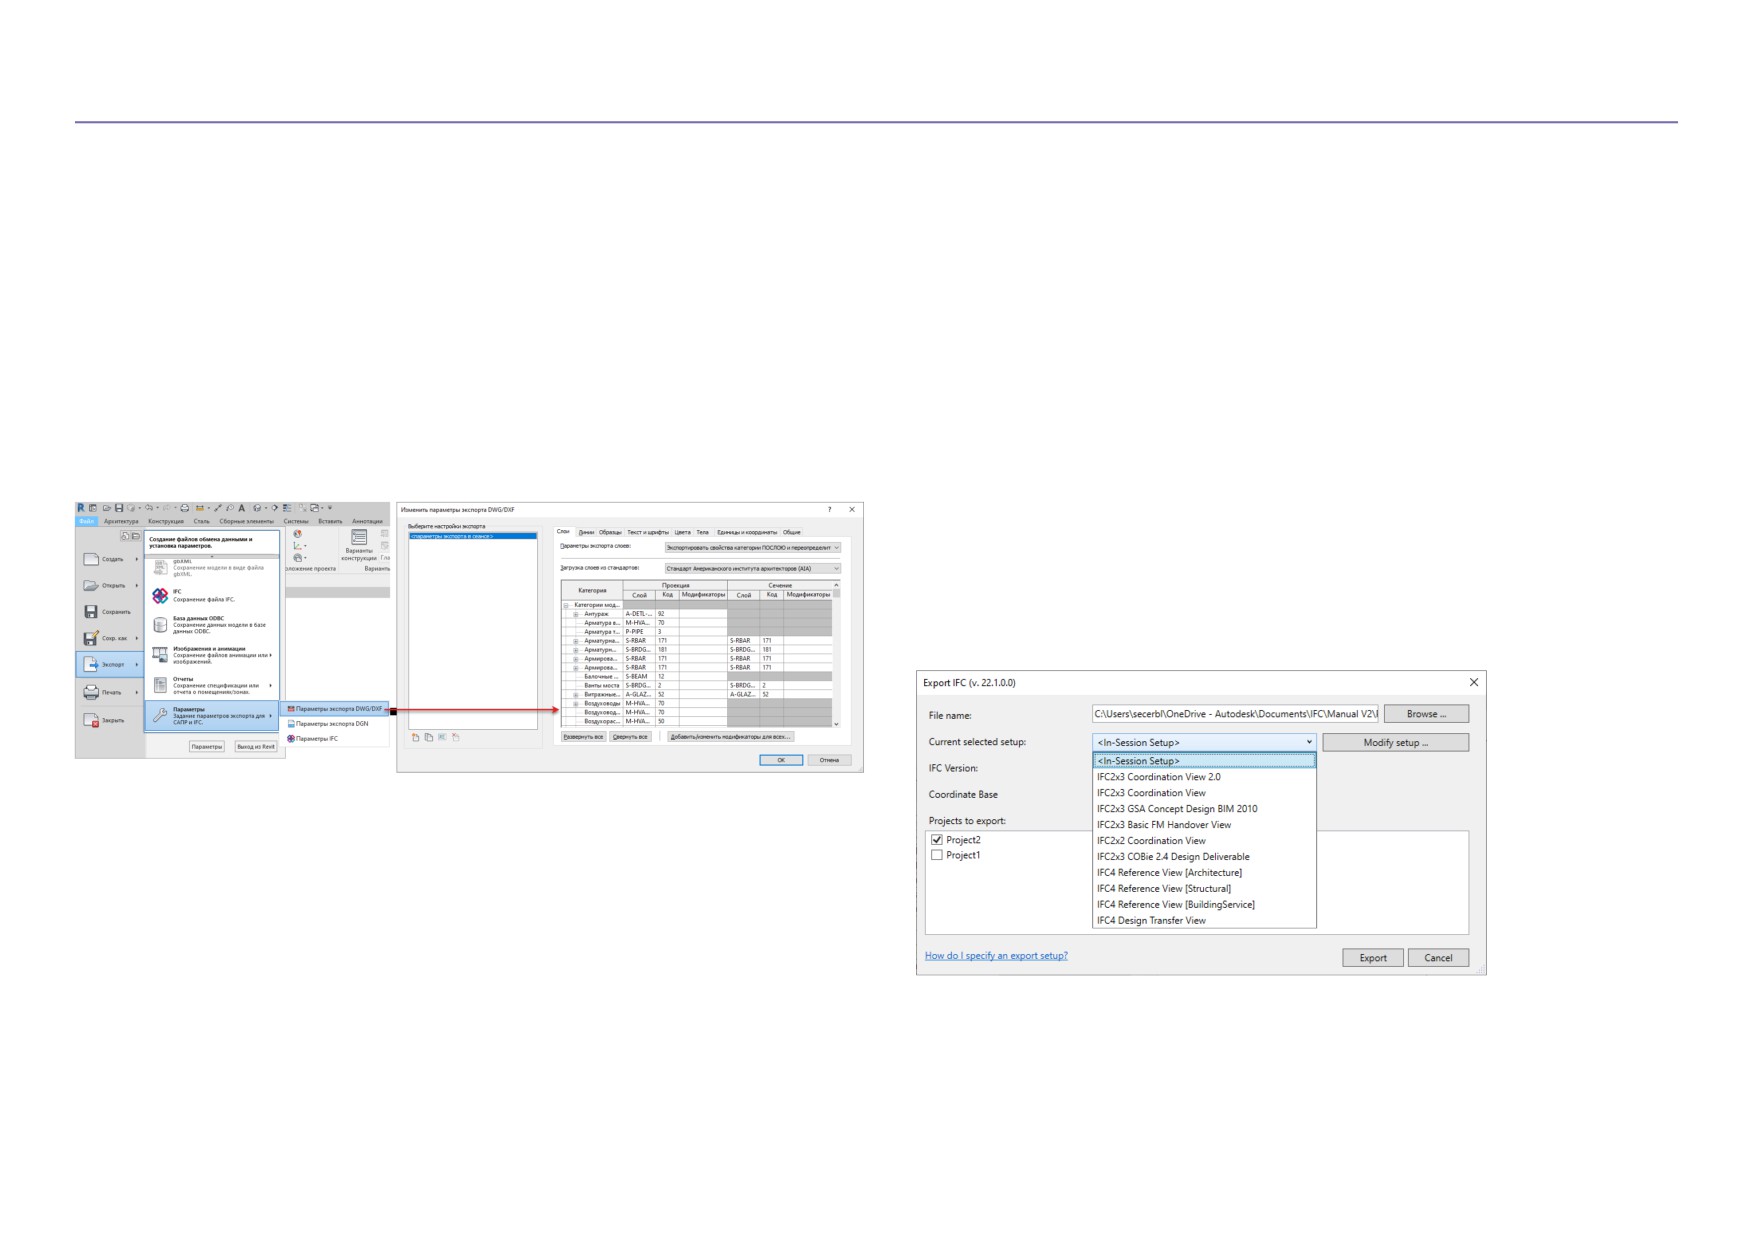Click the new export setup icon below setups list
The height and width of the screenshot is (1239, 1752).
click(415, 737)
